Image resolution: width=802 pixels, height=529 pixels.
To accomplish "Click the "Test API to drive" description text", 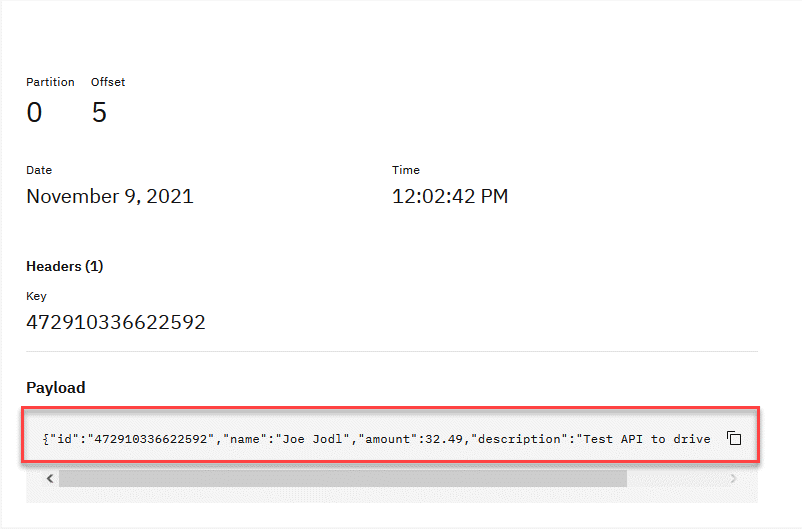I will coord(646,439).
